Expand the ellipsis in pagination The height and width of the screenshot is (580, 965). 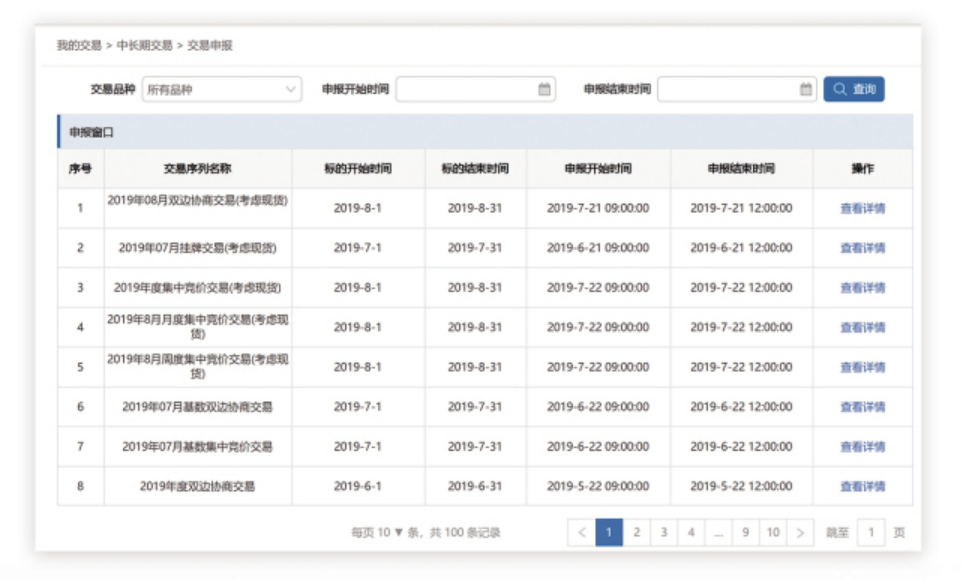coord(718,533)
